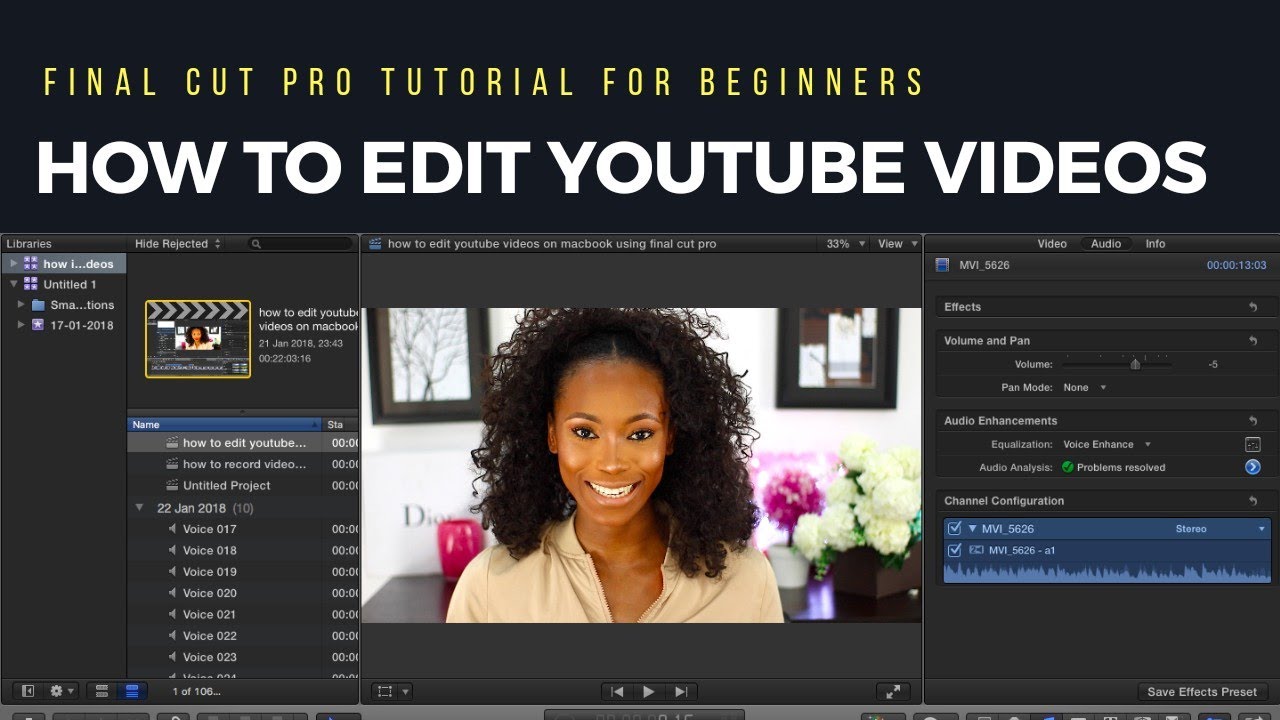Click the project filmstrip thumbnail
Screen dimensions: 1280x720
[x=198, y=339]
